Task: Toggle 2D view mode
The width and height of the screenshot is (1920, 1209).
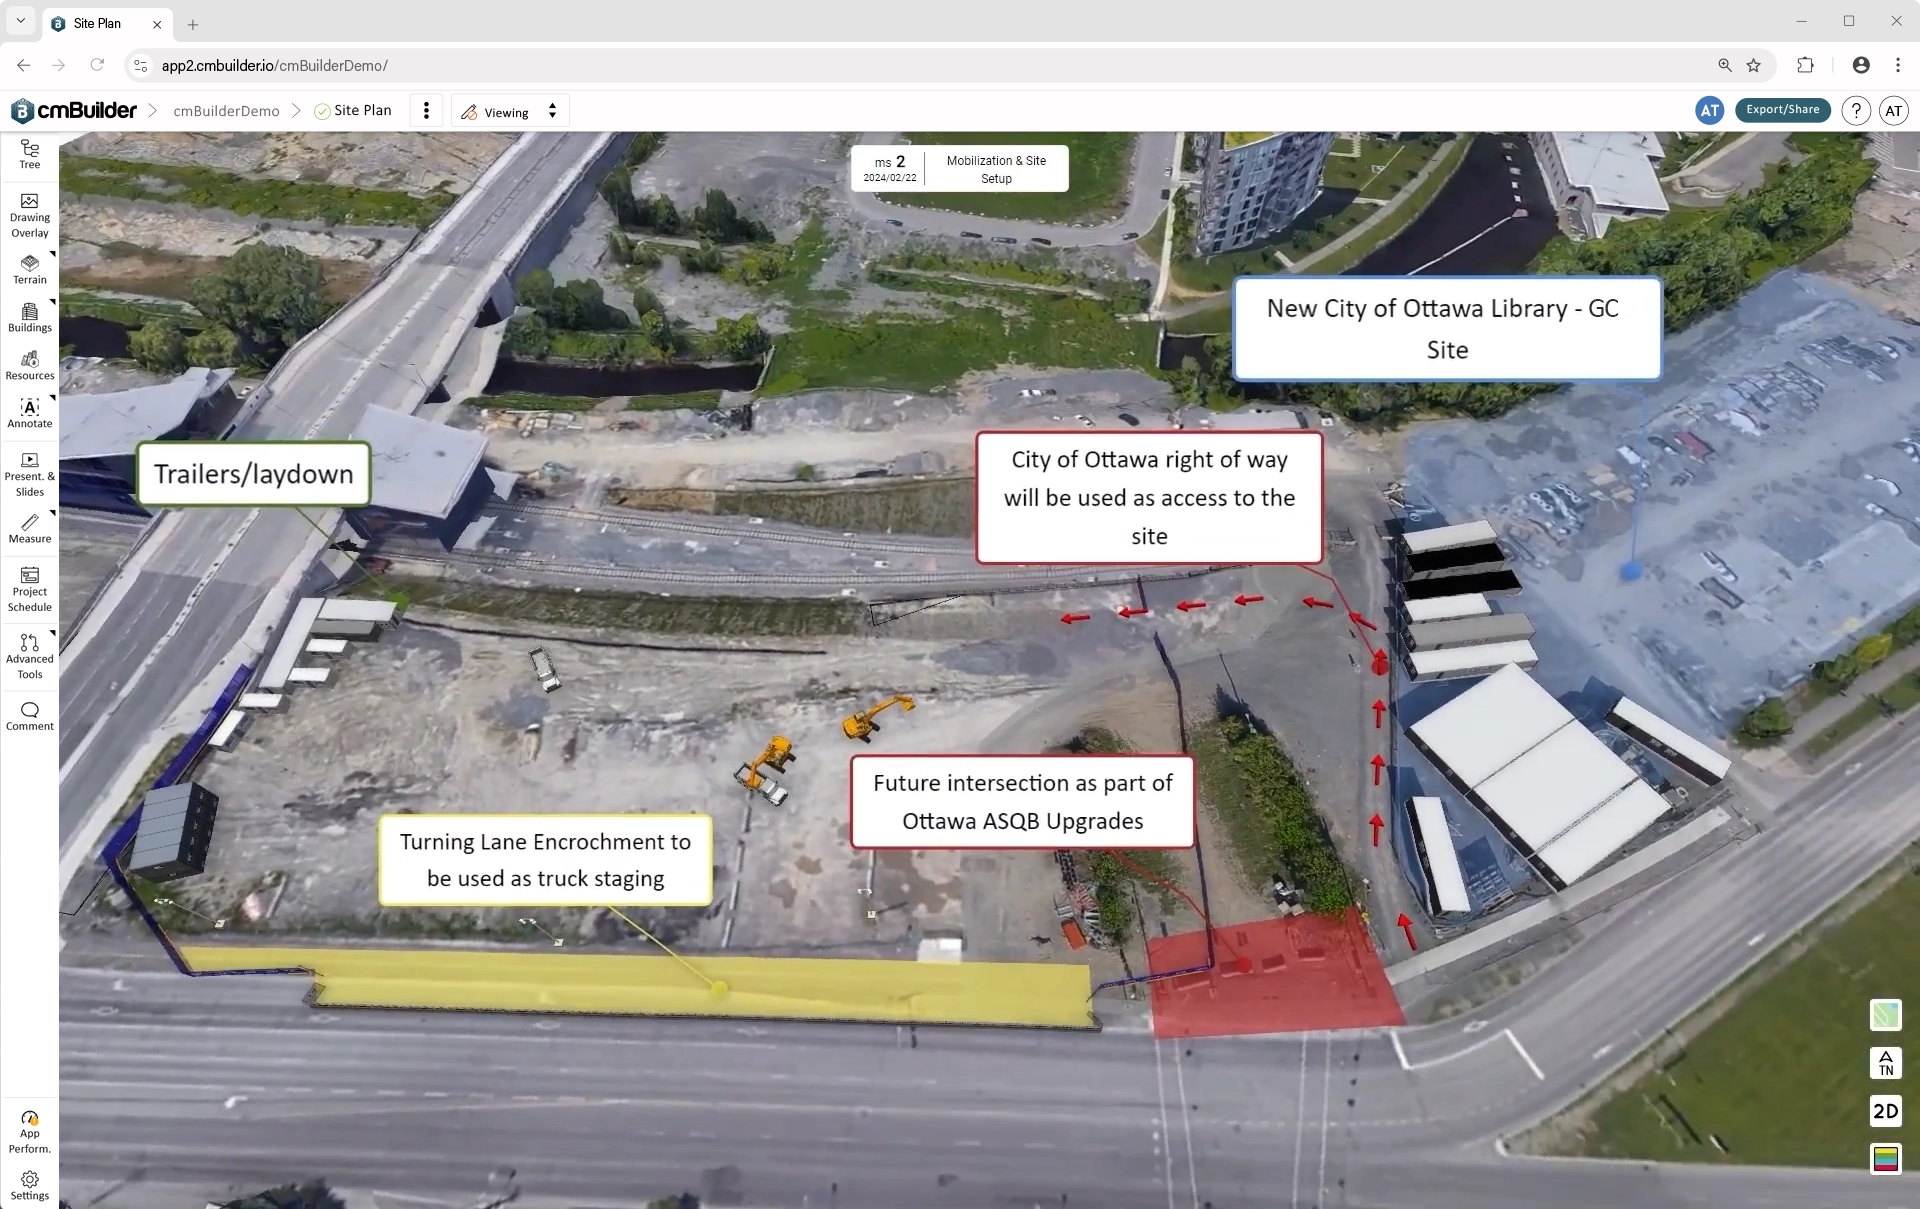Action: click(x=1885, y=1111)
